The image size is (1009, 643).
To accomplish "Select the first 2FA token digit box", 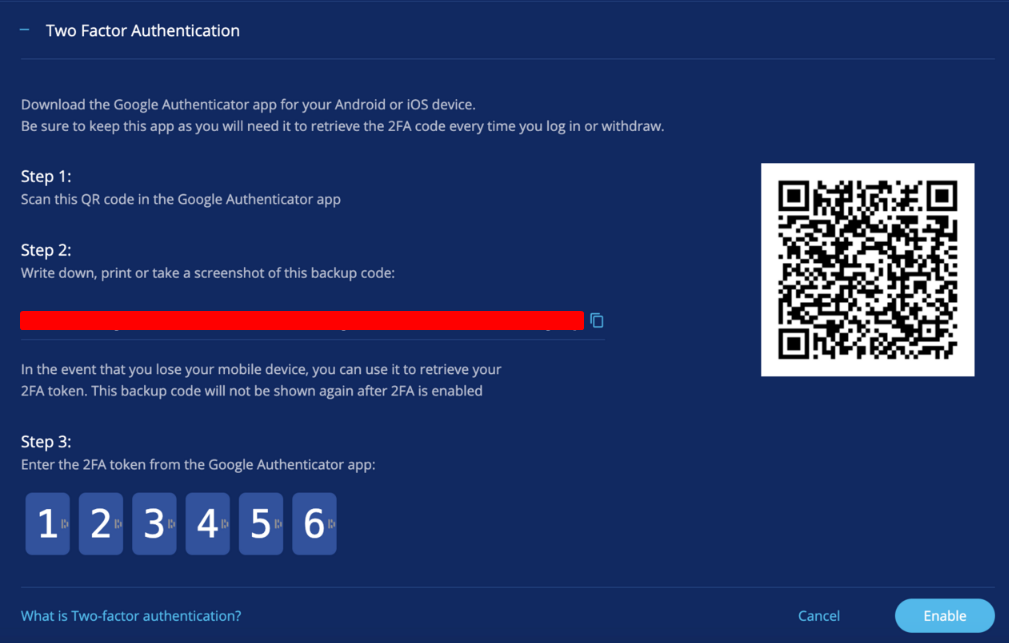I will click(47, 523).
